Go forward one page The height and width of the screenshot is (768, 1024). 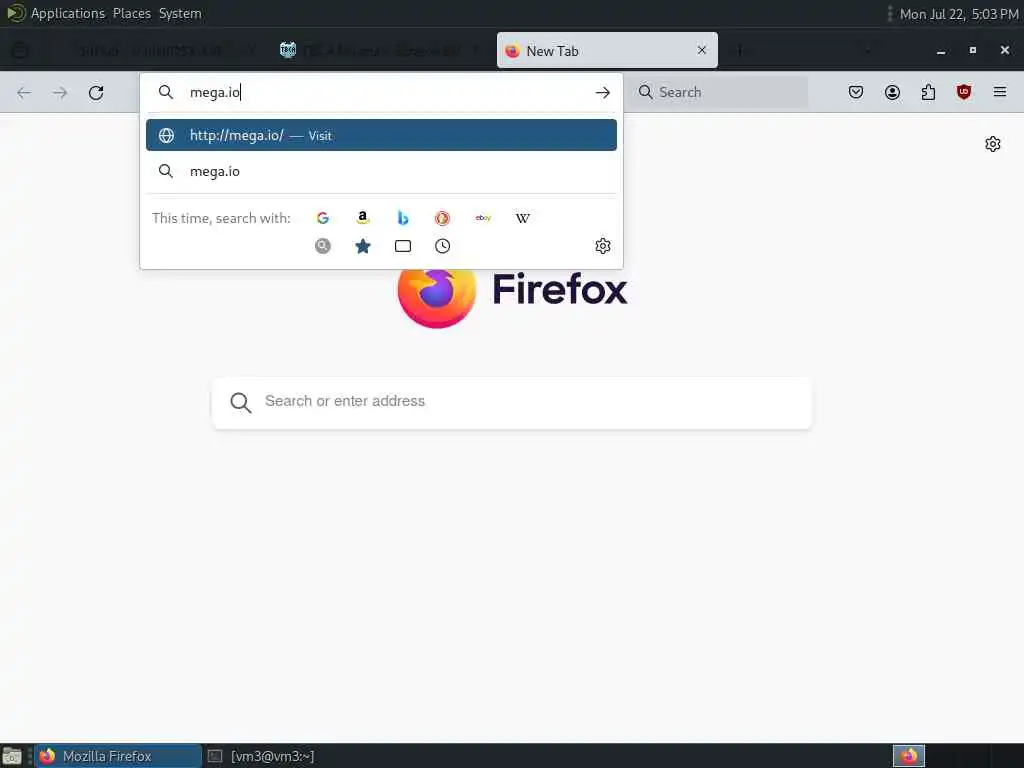coord(60,93)
